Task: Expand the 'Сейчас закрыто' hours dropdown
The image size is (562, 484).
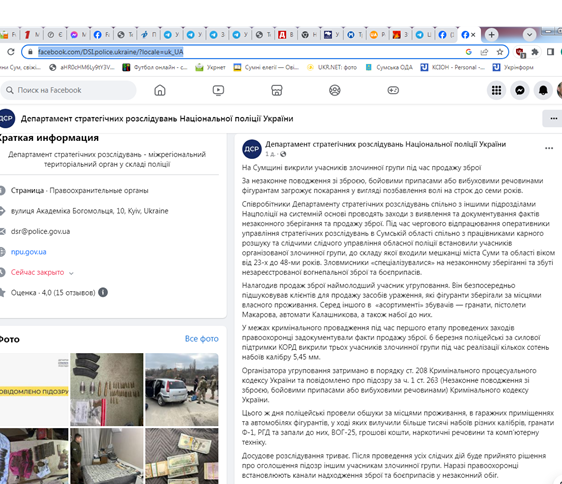Action: [71, 273]
